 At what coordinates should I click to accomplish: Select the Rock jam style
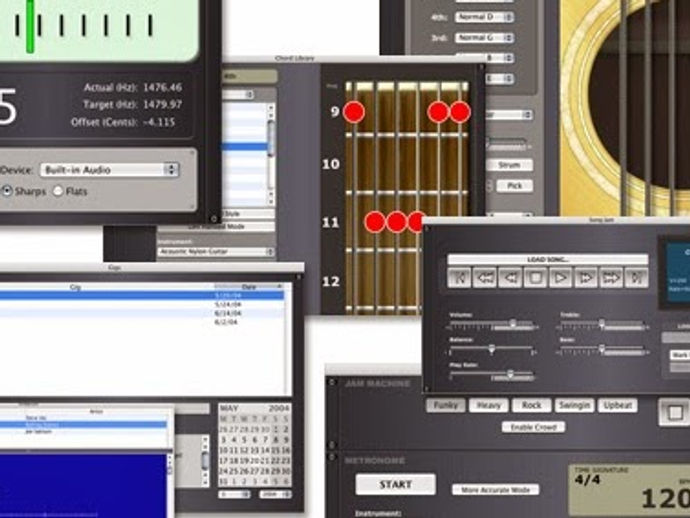(532, 405)
